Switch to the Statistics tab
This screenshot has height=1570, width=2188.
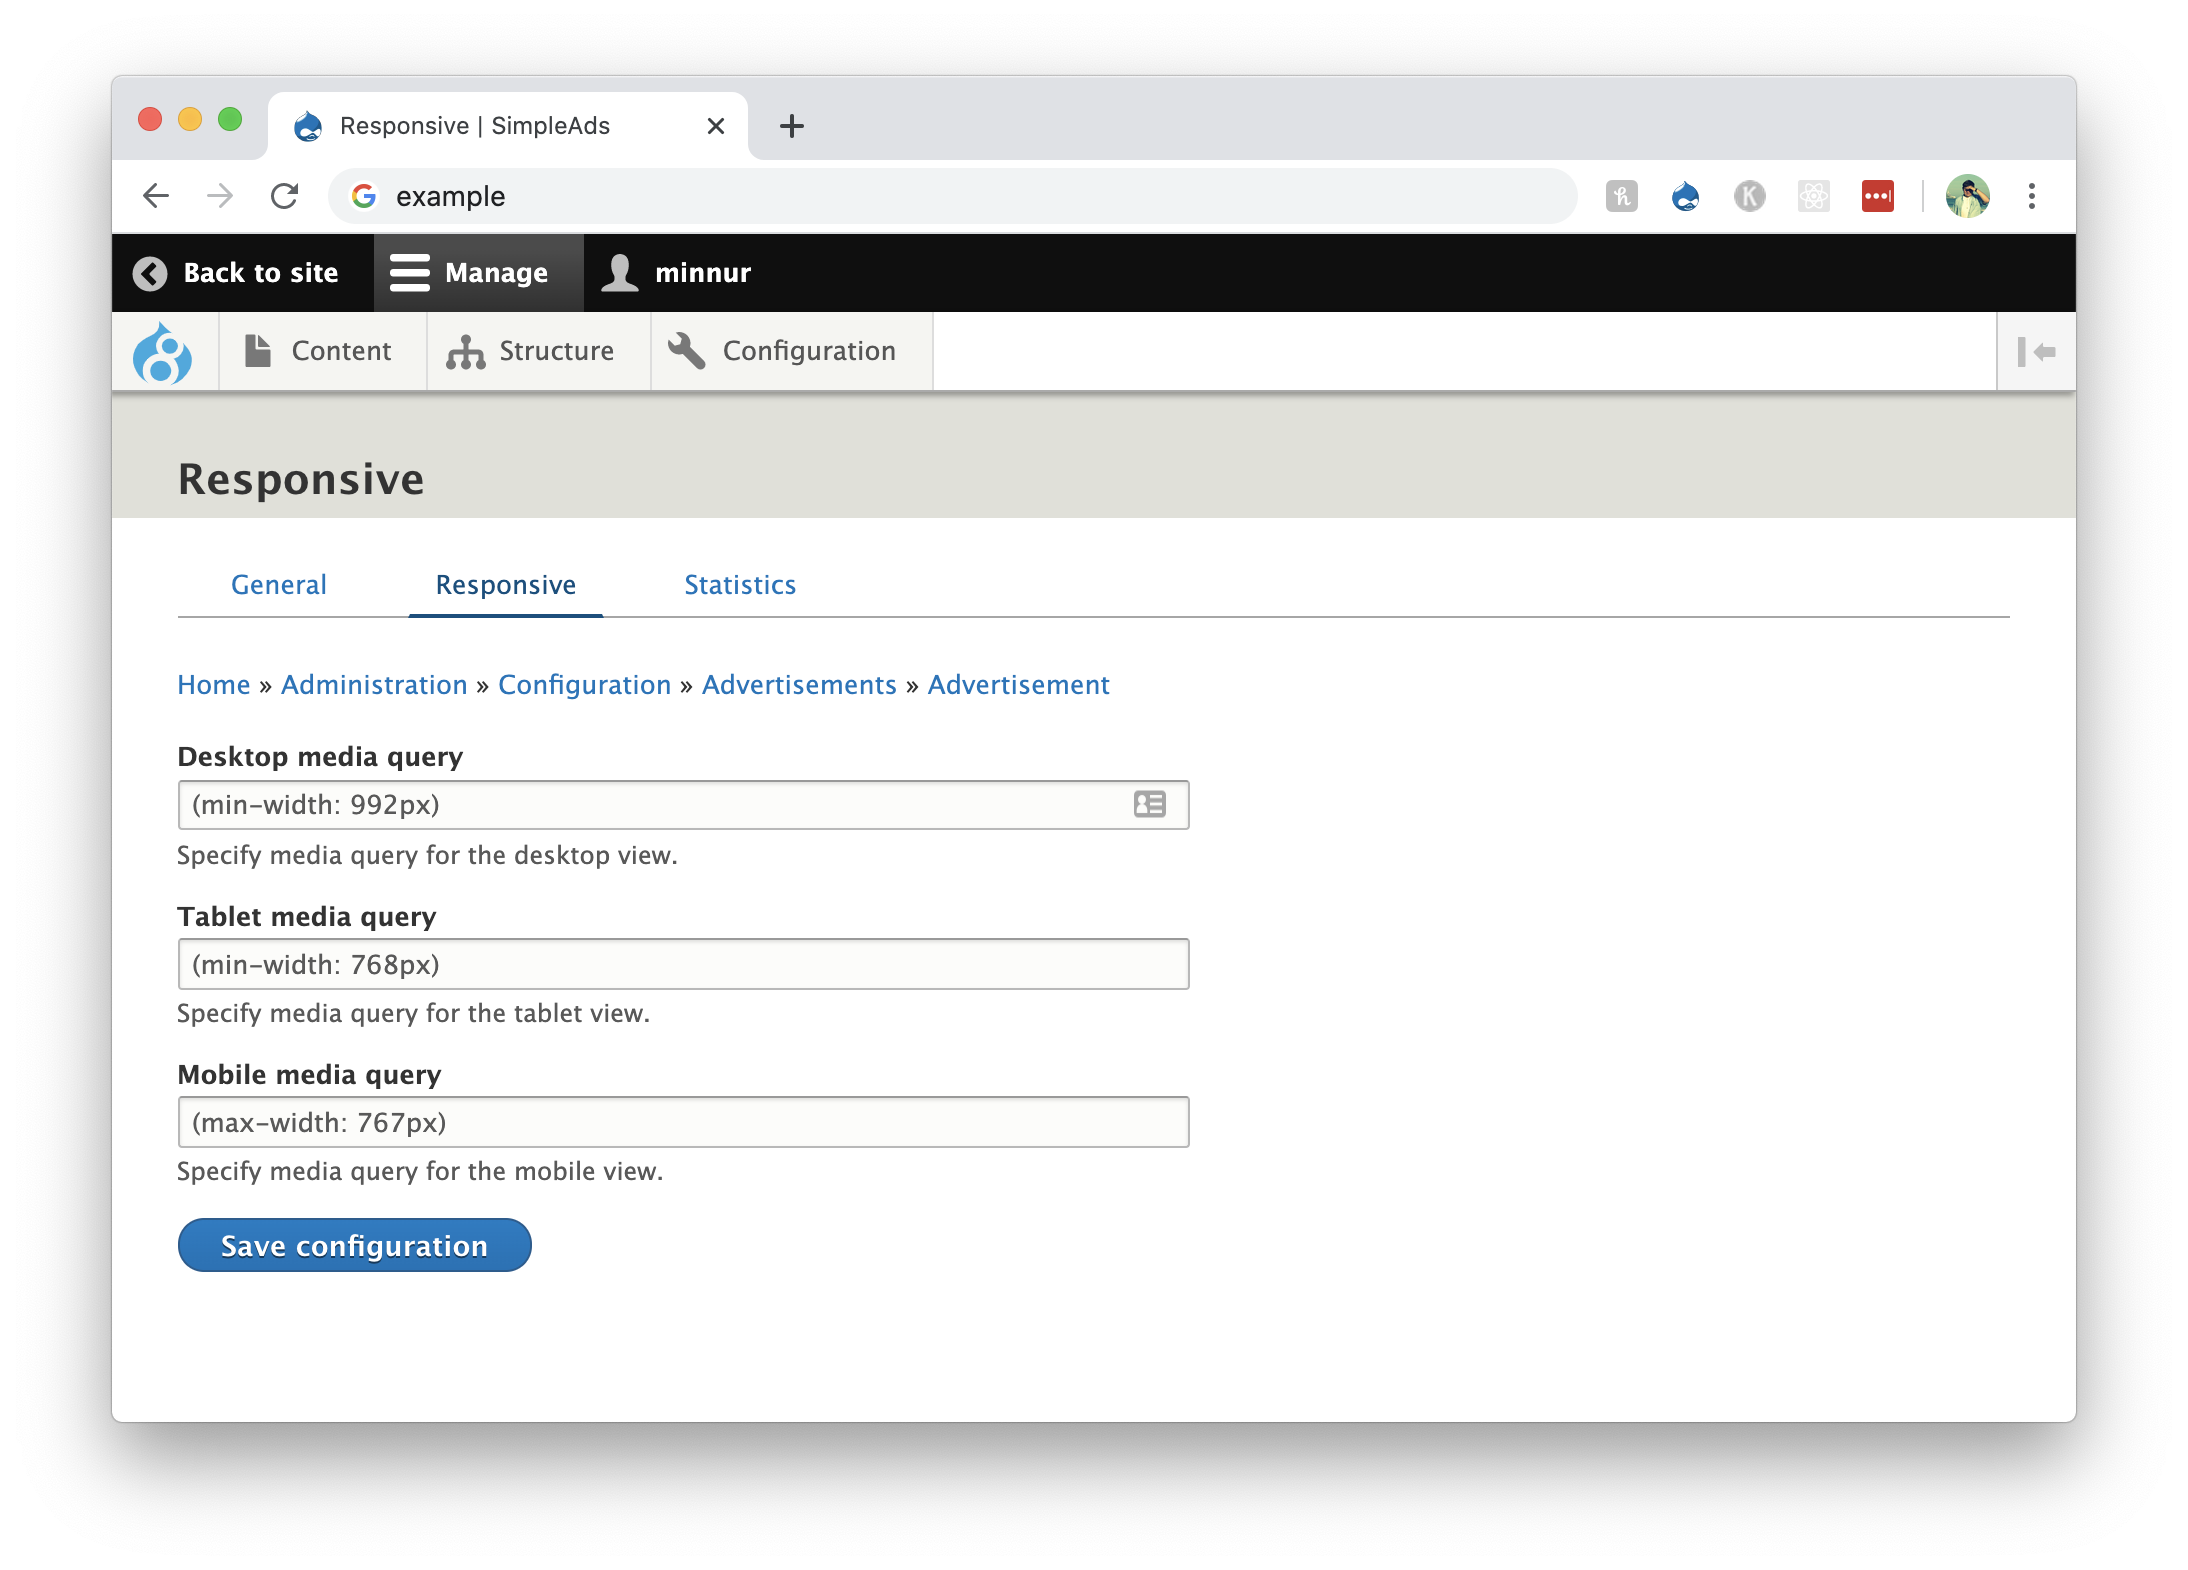pyautogui.click(x=739, y=584)
